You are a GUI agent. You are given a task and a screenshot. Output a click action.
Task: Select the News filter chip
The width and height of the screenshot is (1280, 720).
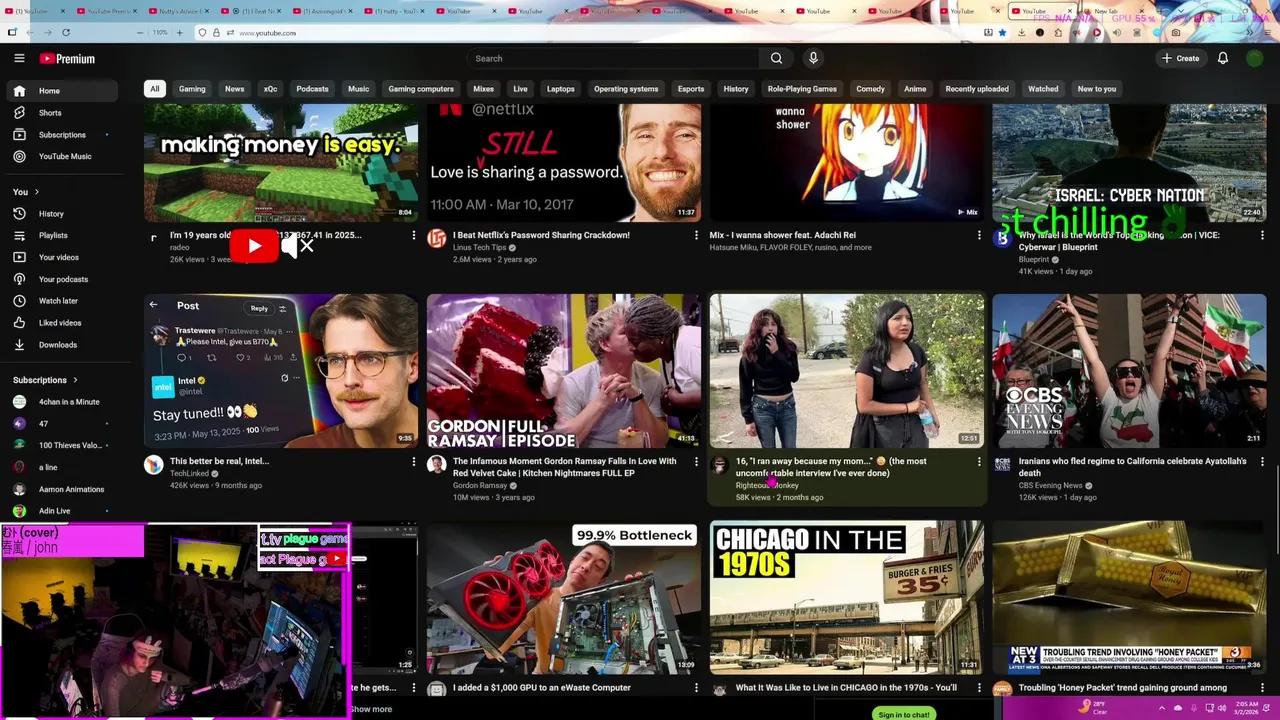(x=234, y=89)
